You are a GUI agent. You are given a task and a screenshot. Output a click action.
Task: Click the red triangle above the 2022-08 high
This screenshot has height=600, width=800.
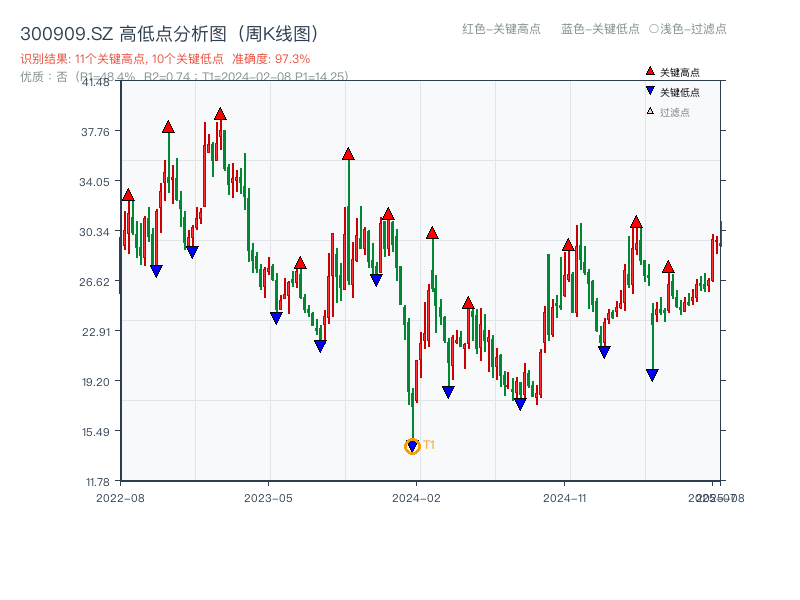coord(127,195)
